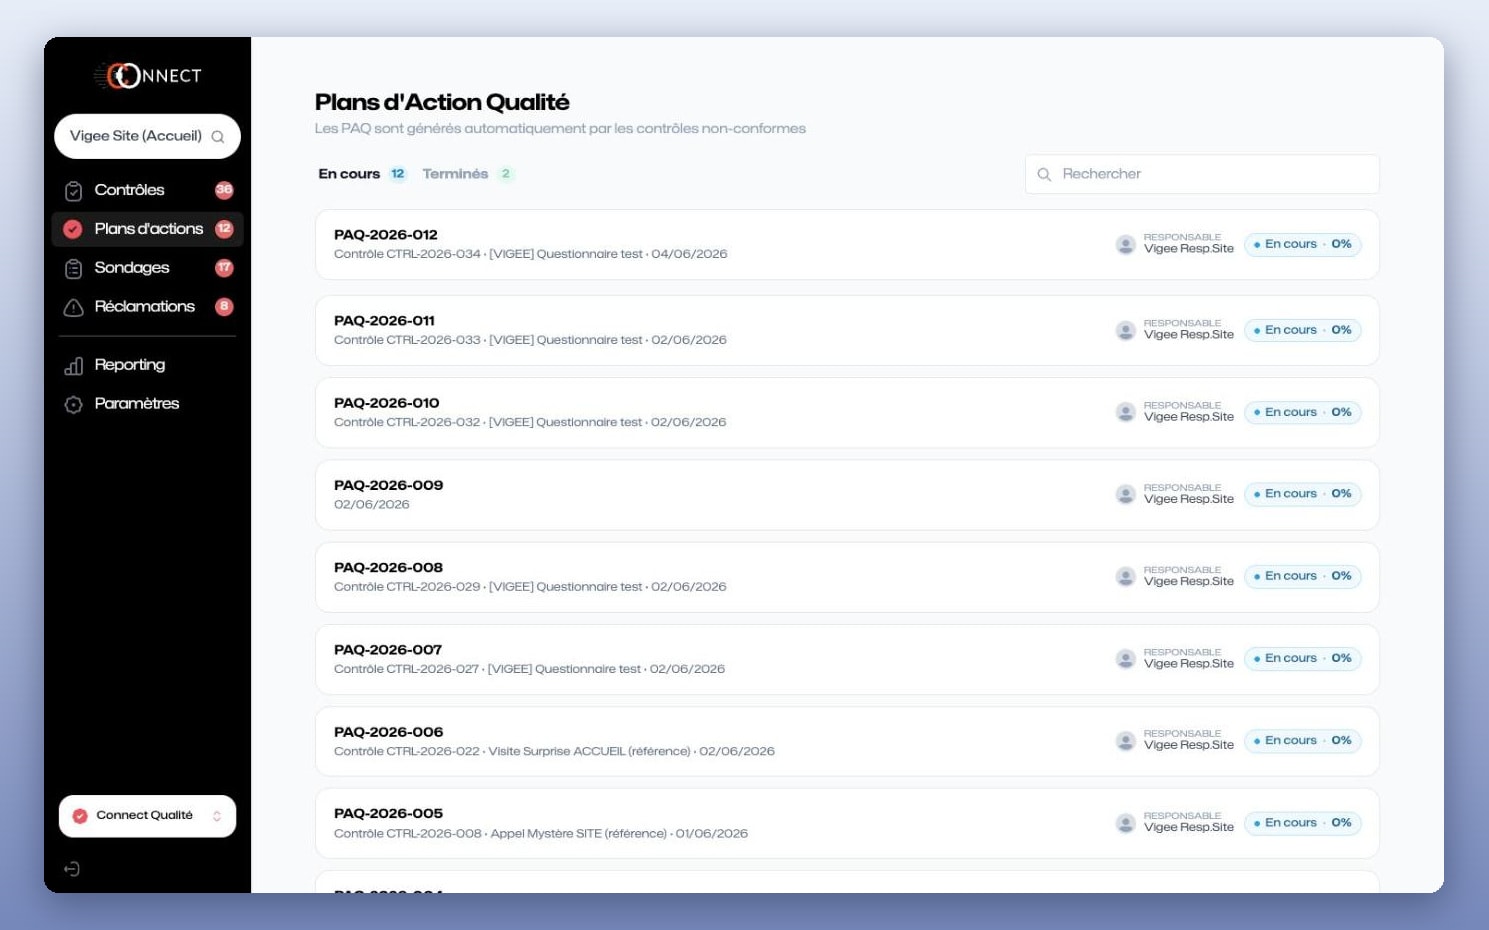Click the Plans d'actions checkmark icon
Viewport: 1489px width, 930px height.
pos(73,229)
